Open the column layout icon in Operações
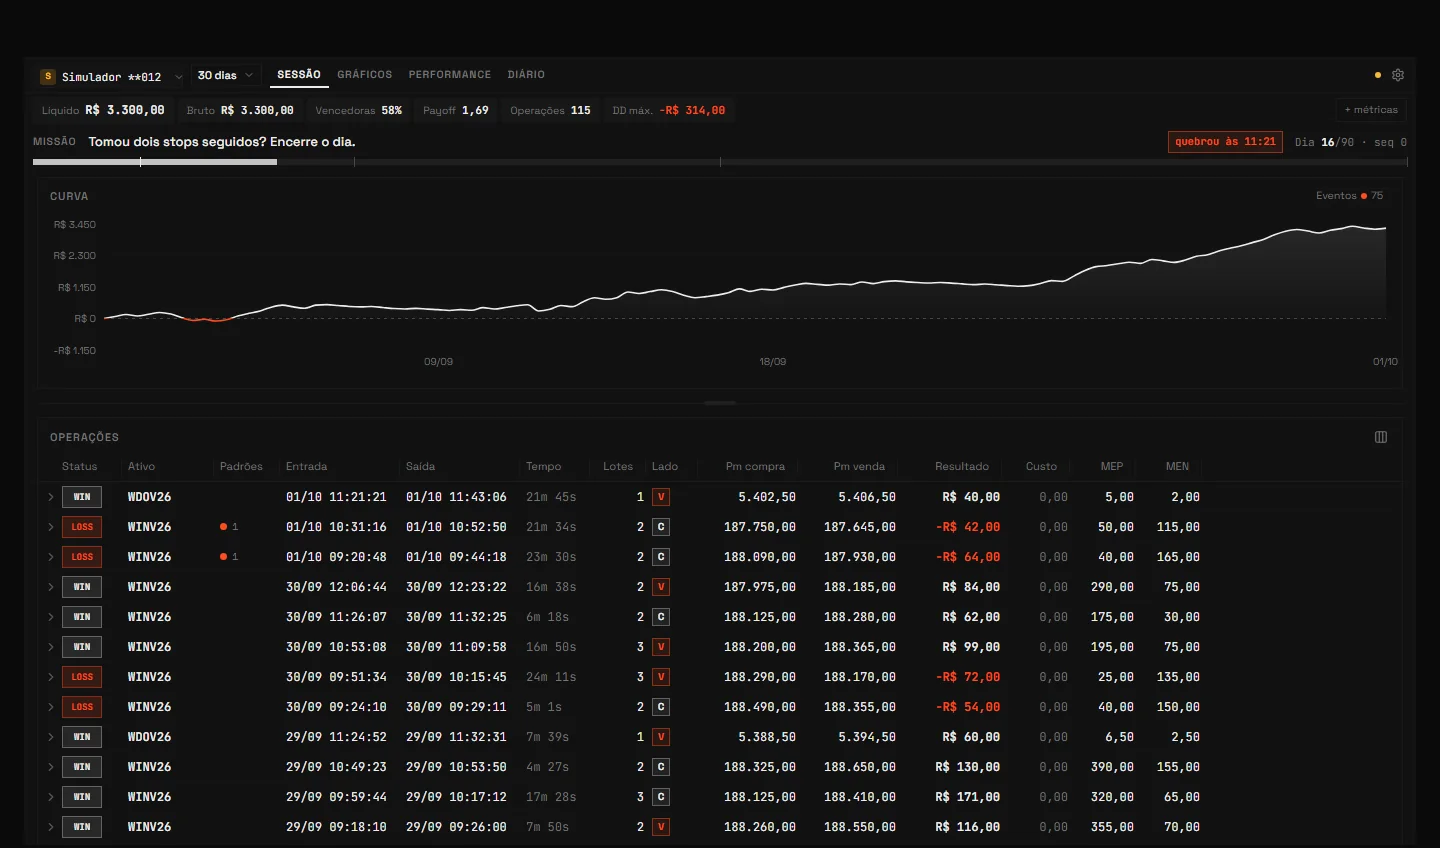This screenshot has height=848, width=1440. pos(1381,437)
